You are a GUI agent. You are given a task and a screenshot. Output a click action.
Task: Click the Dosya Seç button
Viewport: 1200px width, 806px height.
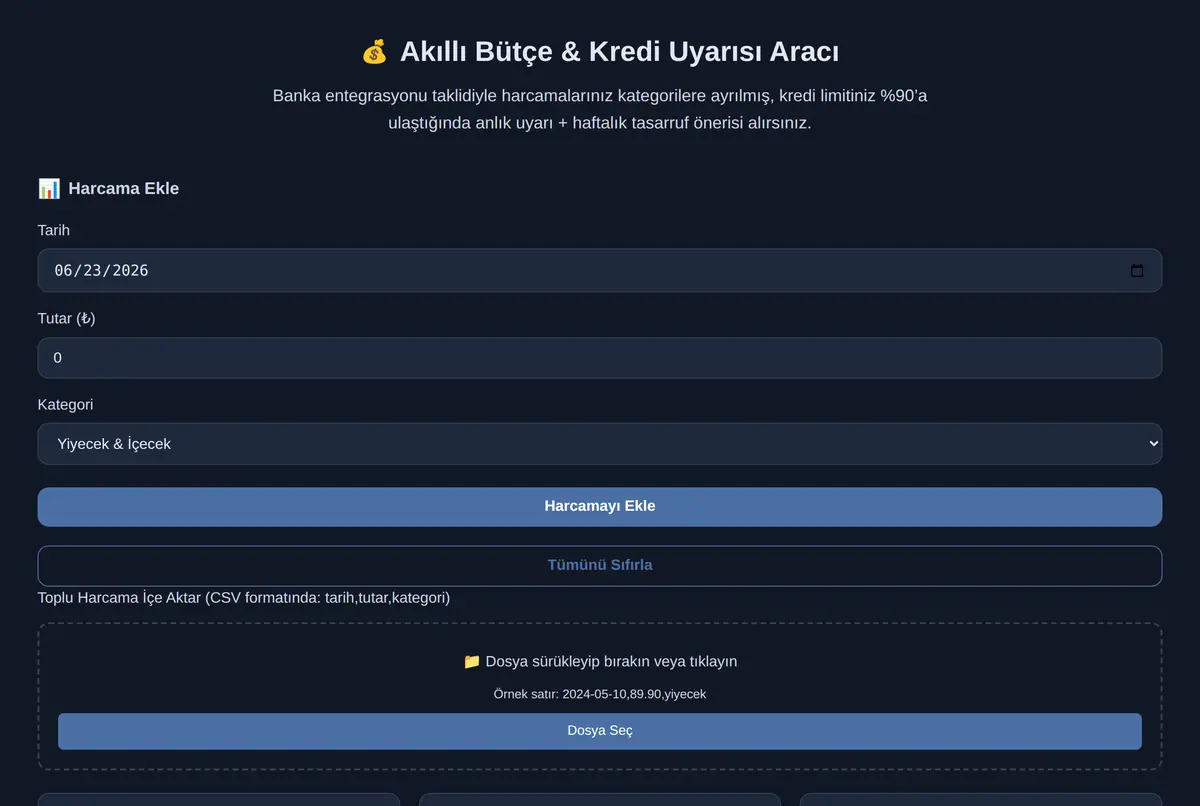tap(600, 731)
